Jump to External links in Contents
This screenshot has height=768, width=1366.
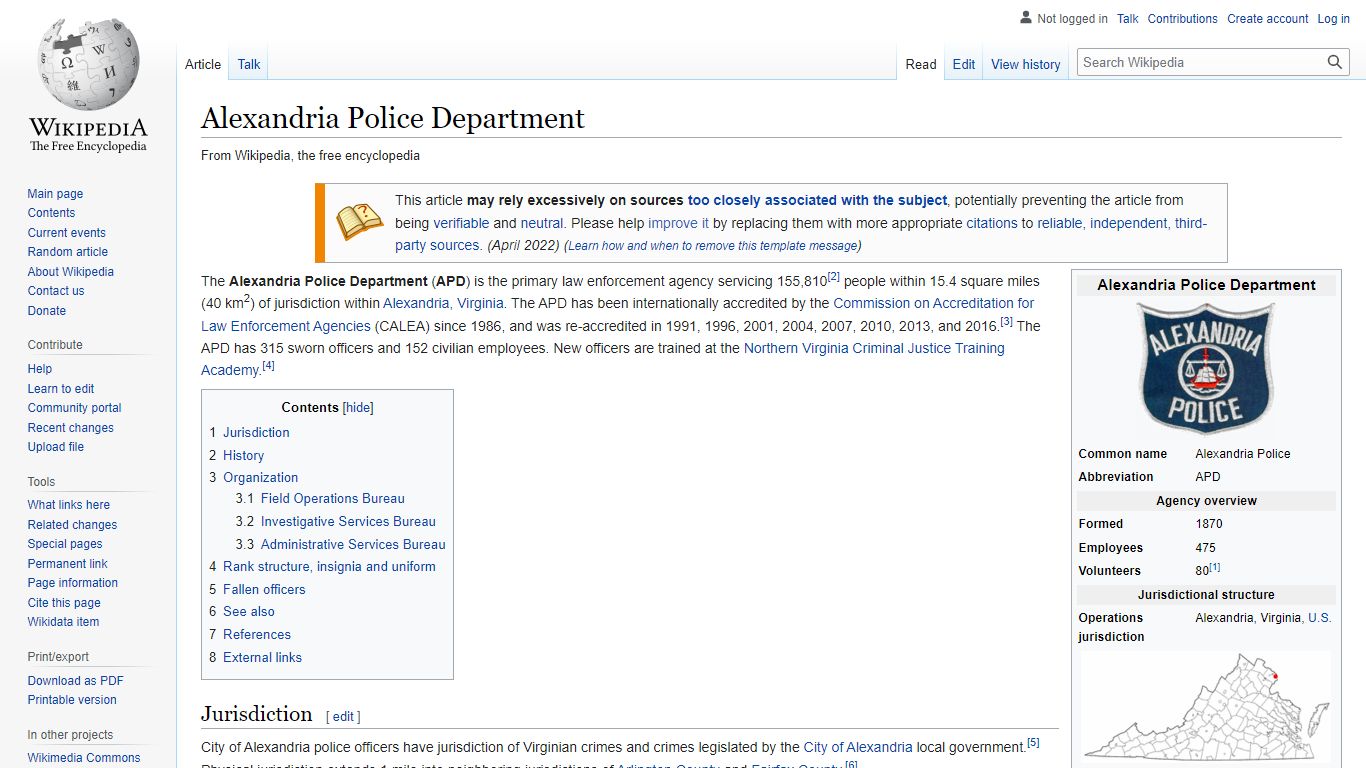click(262, 657)
